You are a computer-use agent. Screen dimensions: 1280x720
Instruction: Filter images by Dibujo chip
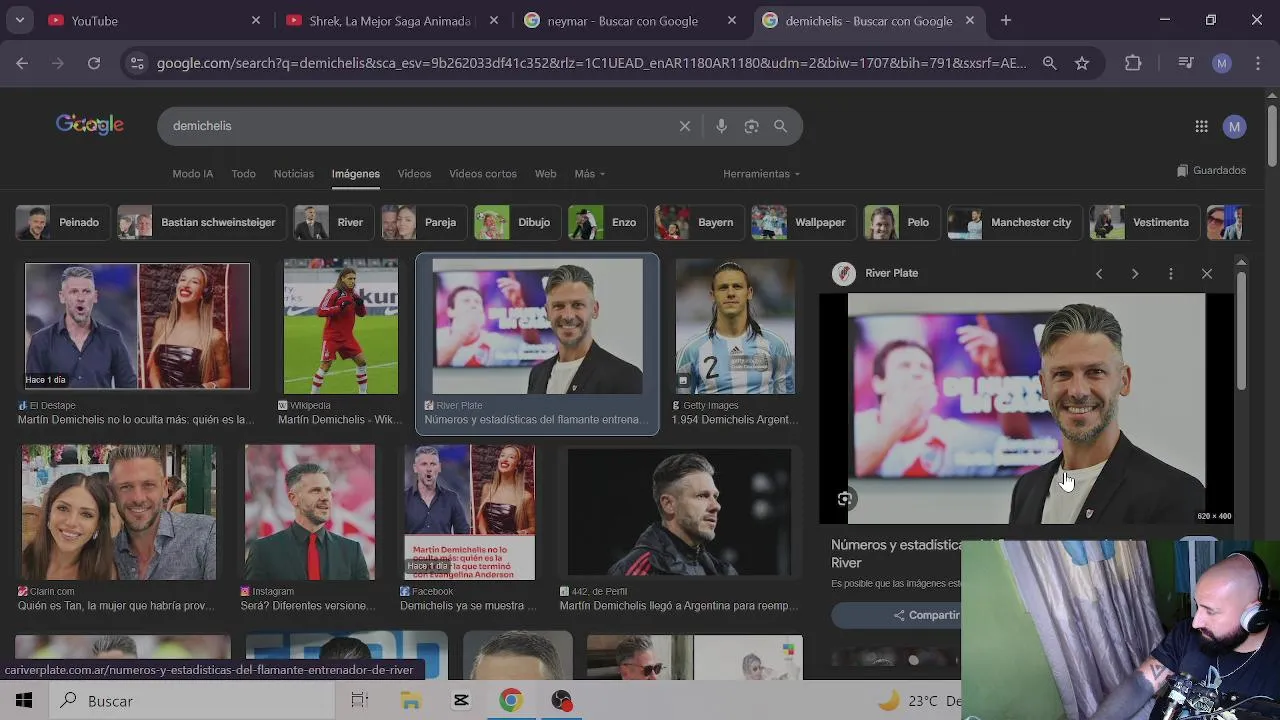coord(517,222)
